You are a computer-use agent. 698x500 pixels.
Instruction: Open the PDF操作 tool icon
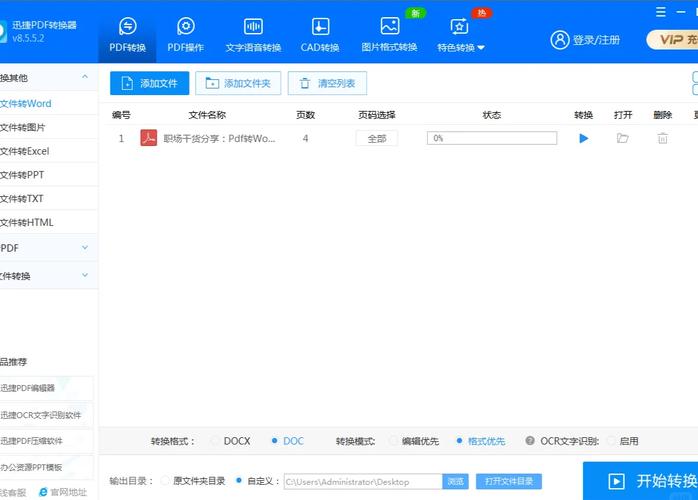(185, 27)
